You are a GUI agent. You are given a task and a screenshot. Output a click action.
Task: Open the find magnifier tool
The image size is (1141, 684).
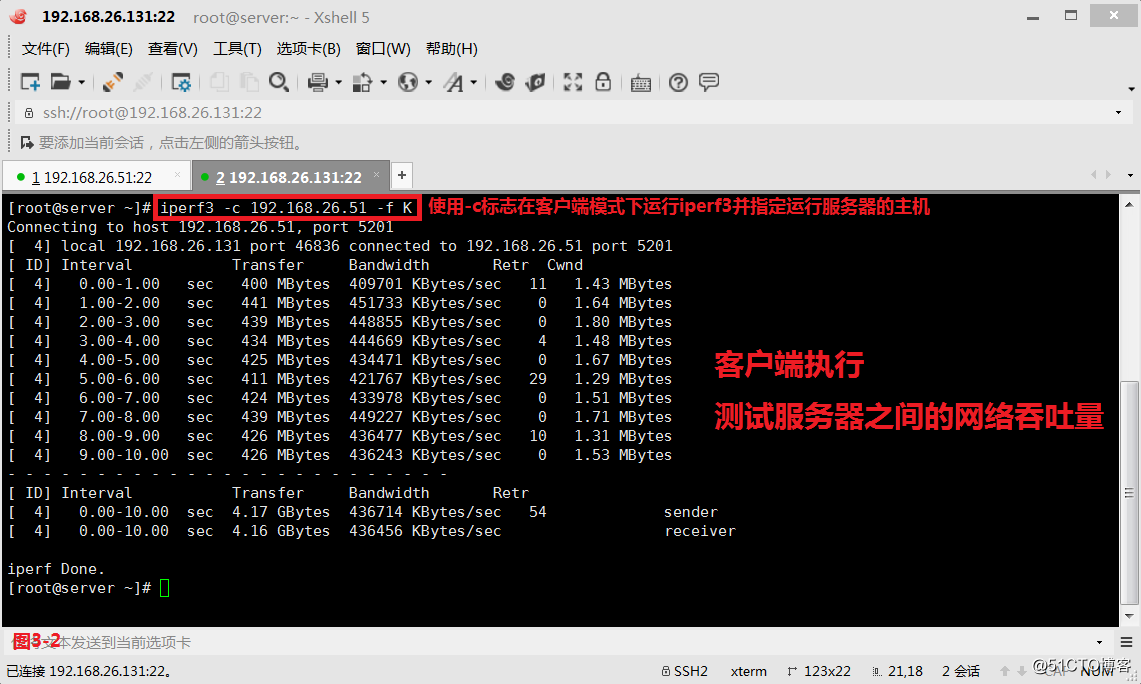(x=279, y=82)
